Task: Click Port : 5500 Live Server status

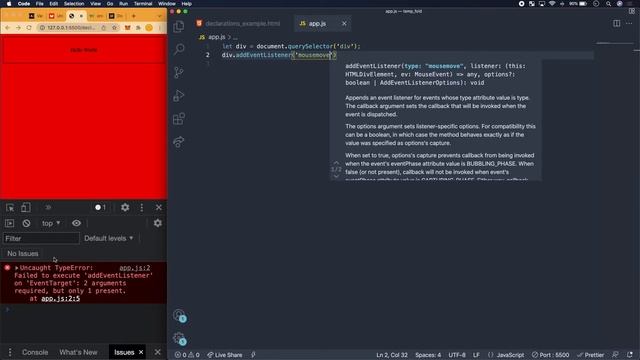Action: [550, 355]
